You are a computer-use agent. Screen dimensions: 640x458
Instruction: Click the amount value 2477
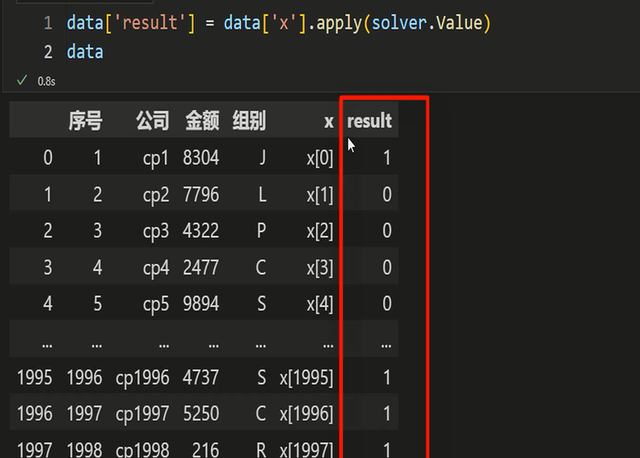point(201,267)
